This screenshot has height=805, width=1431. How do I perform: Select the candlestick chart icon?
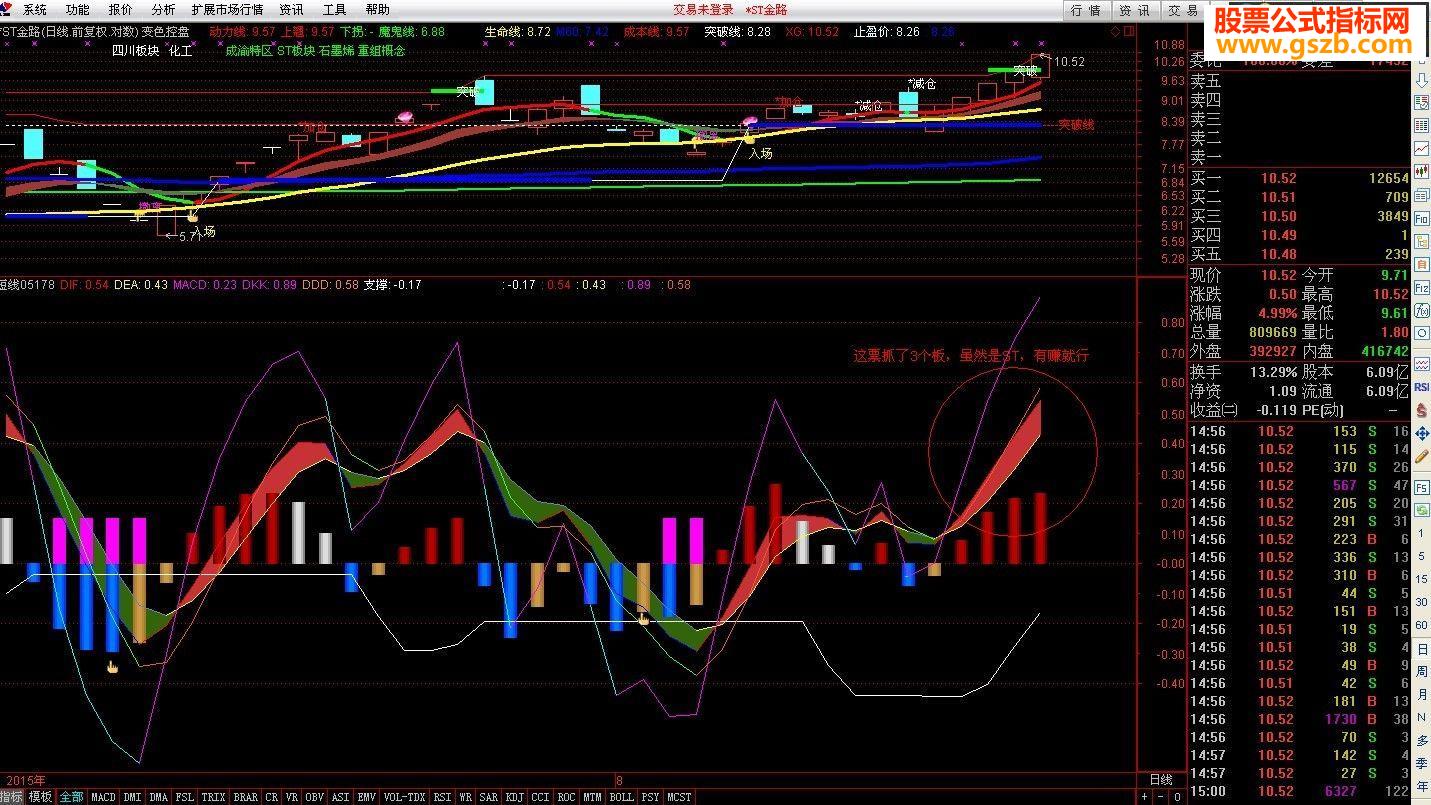(x=1422, y=171)
